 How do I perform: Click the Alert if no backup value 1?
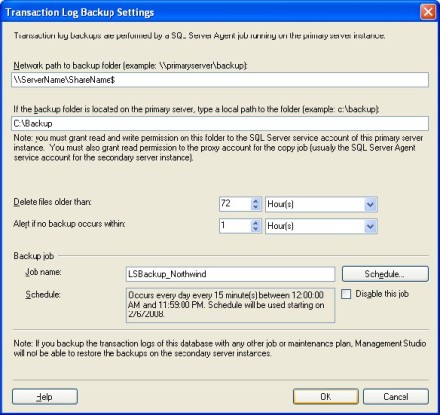point(235,226)
